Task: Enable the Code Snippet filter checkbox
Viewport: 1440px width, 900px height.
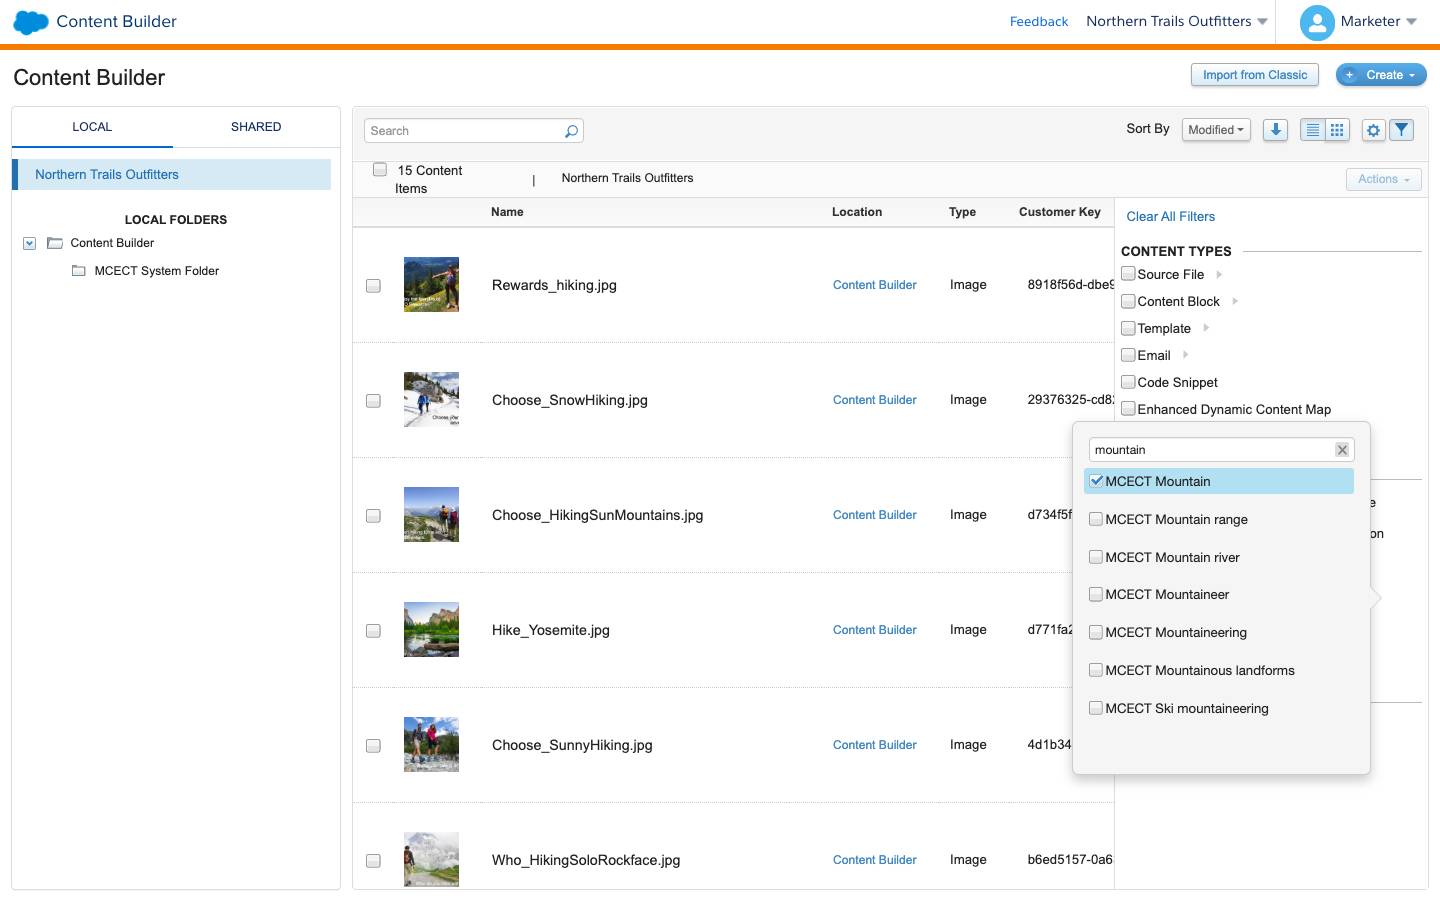Action: click(1128, 382)
